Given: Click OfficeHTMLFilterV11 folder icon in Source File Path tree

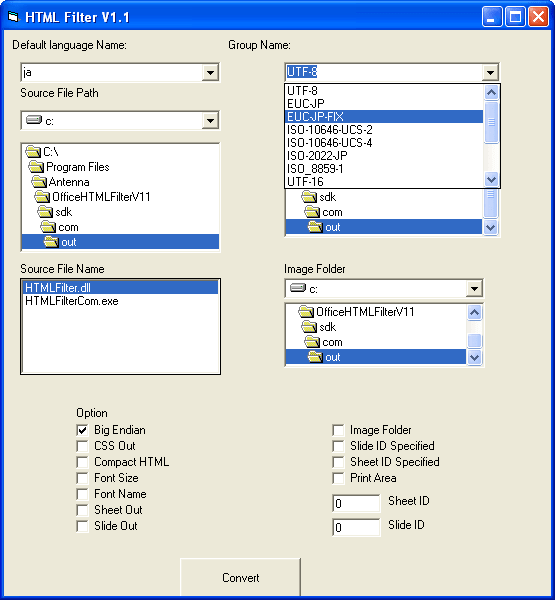Looking at the screenshot, I should pos(42,197).
